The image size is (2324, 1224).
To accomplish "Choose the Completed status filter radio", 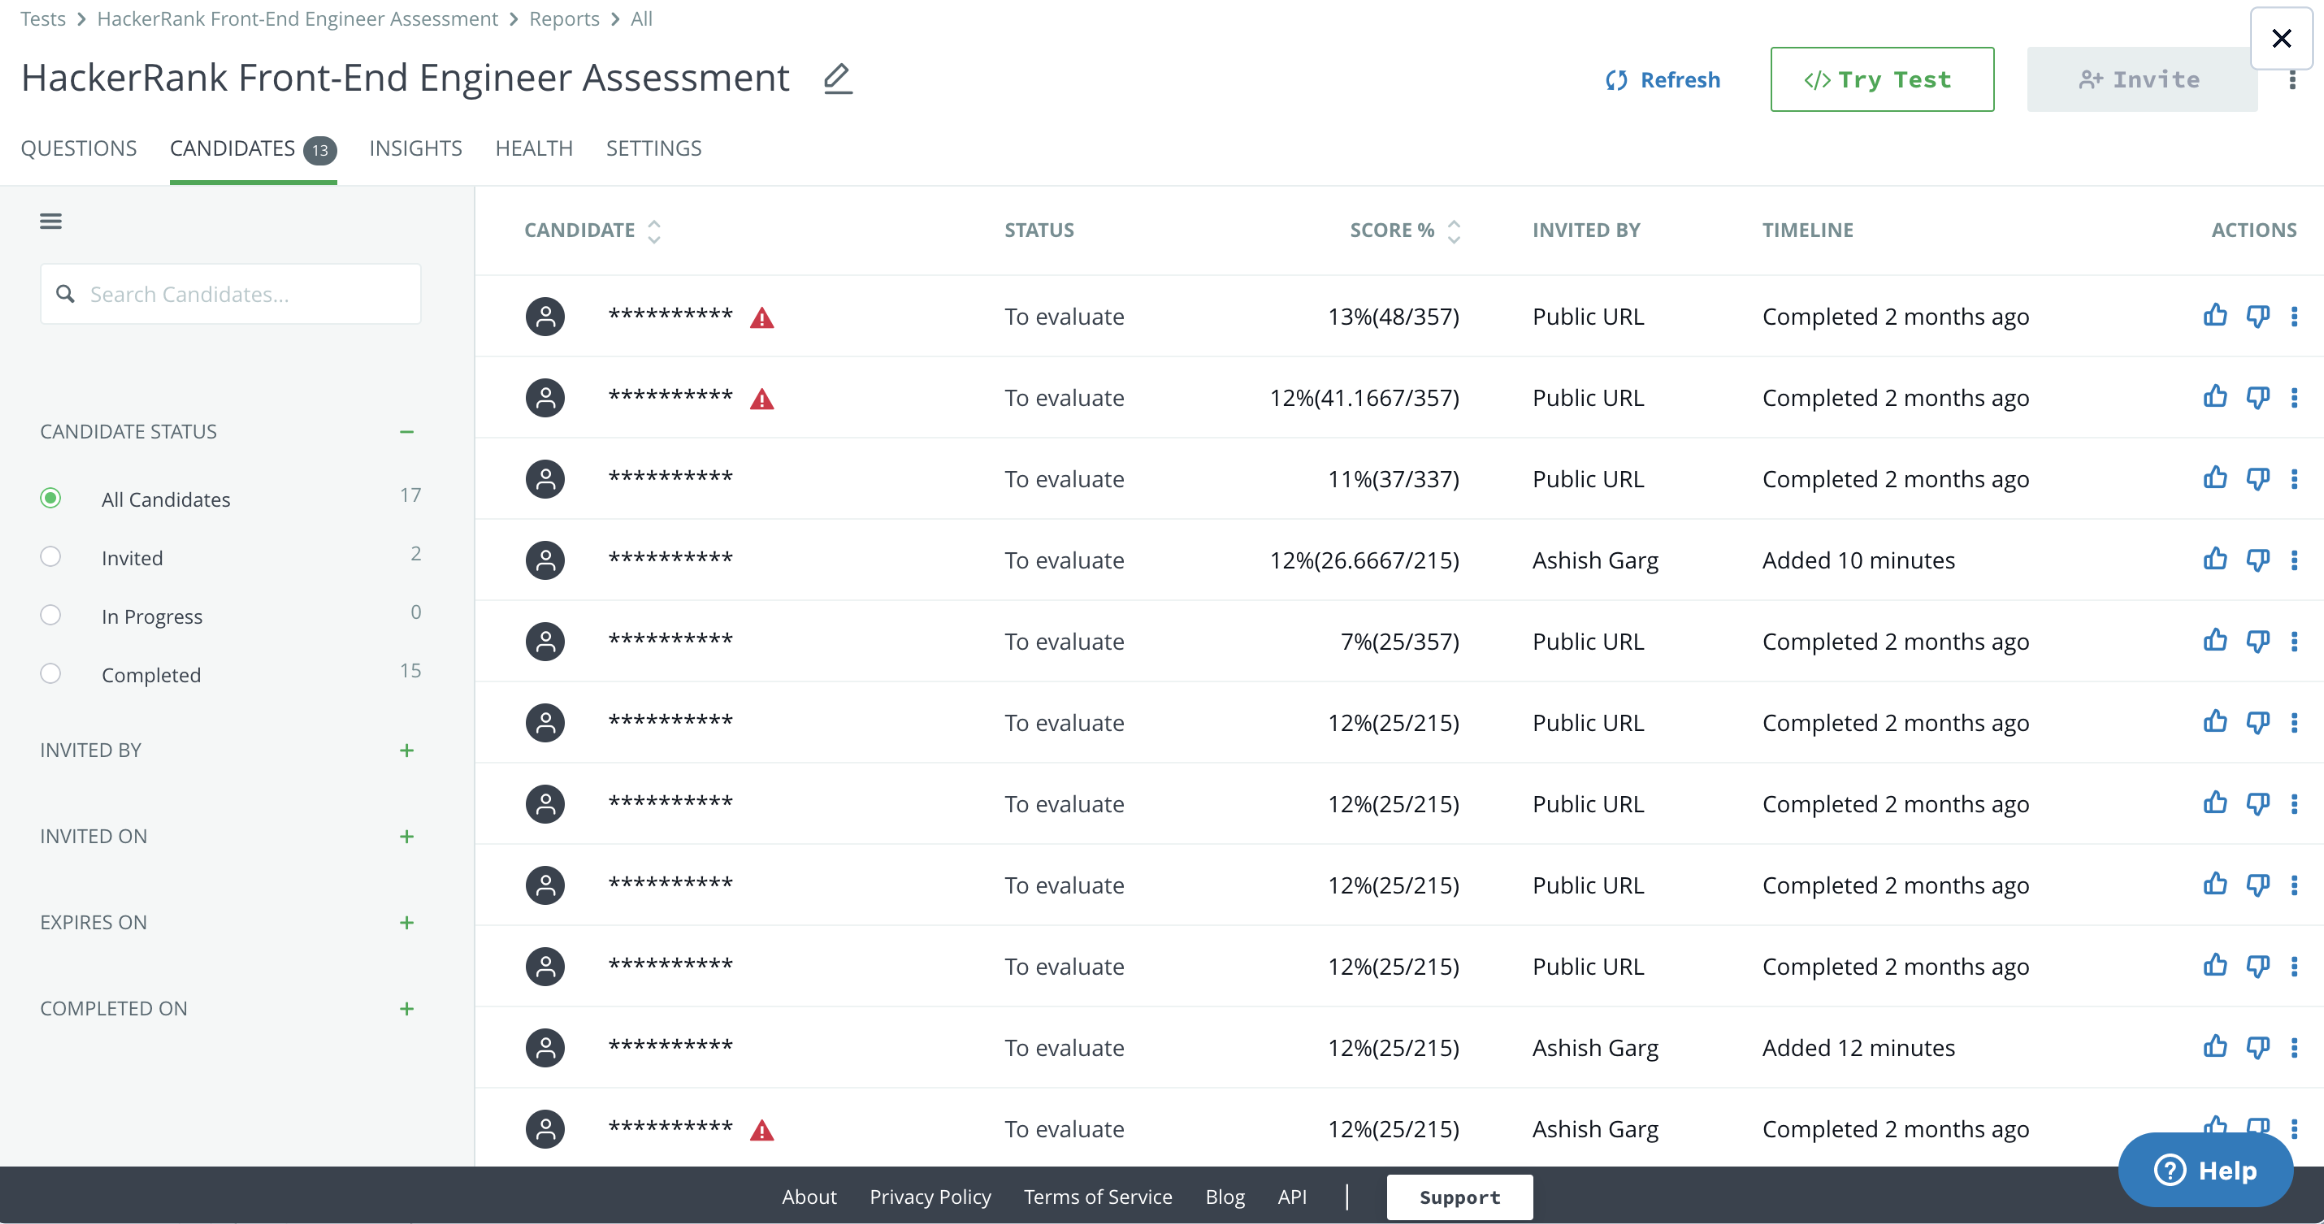I will pyautogui.click(x=51, y=674).
